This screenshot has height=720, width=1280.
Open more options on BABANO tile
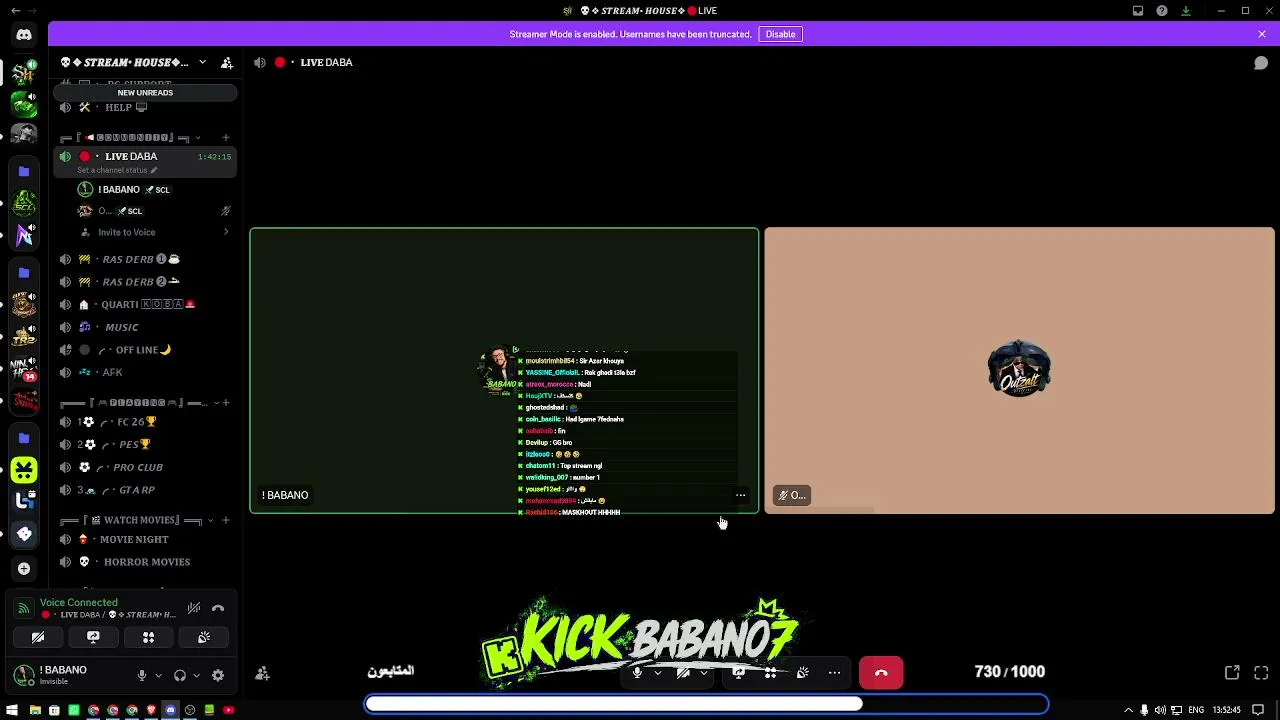click(x=740, y=495)
